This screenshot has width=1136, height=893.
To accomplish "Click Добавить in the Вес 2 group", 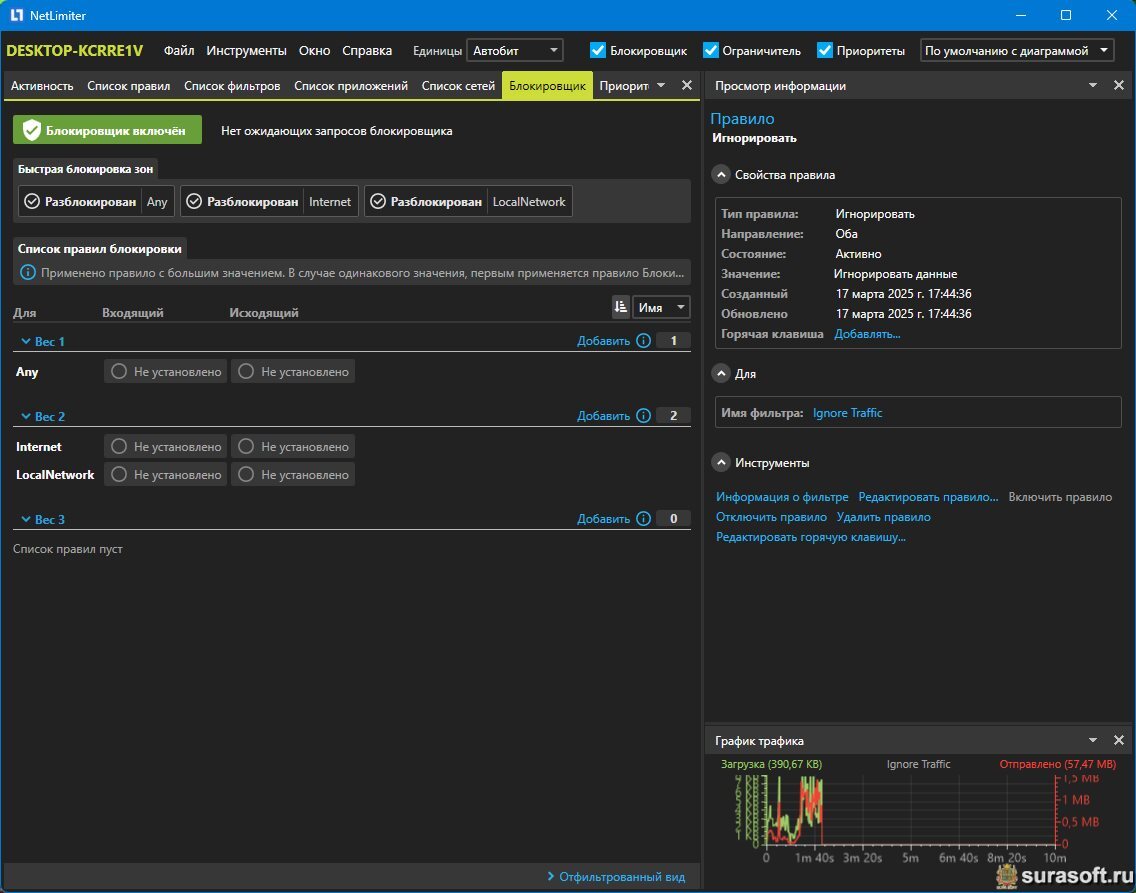I will tap(604, 416).
